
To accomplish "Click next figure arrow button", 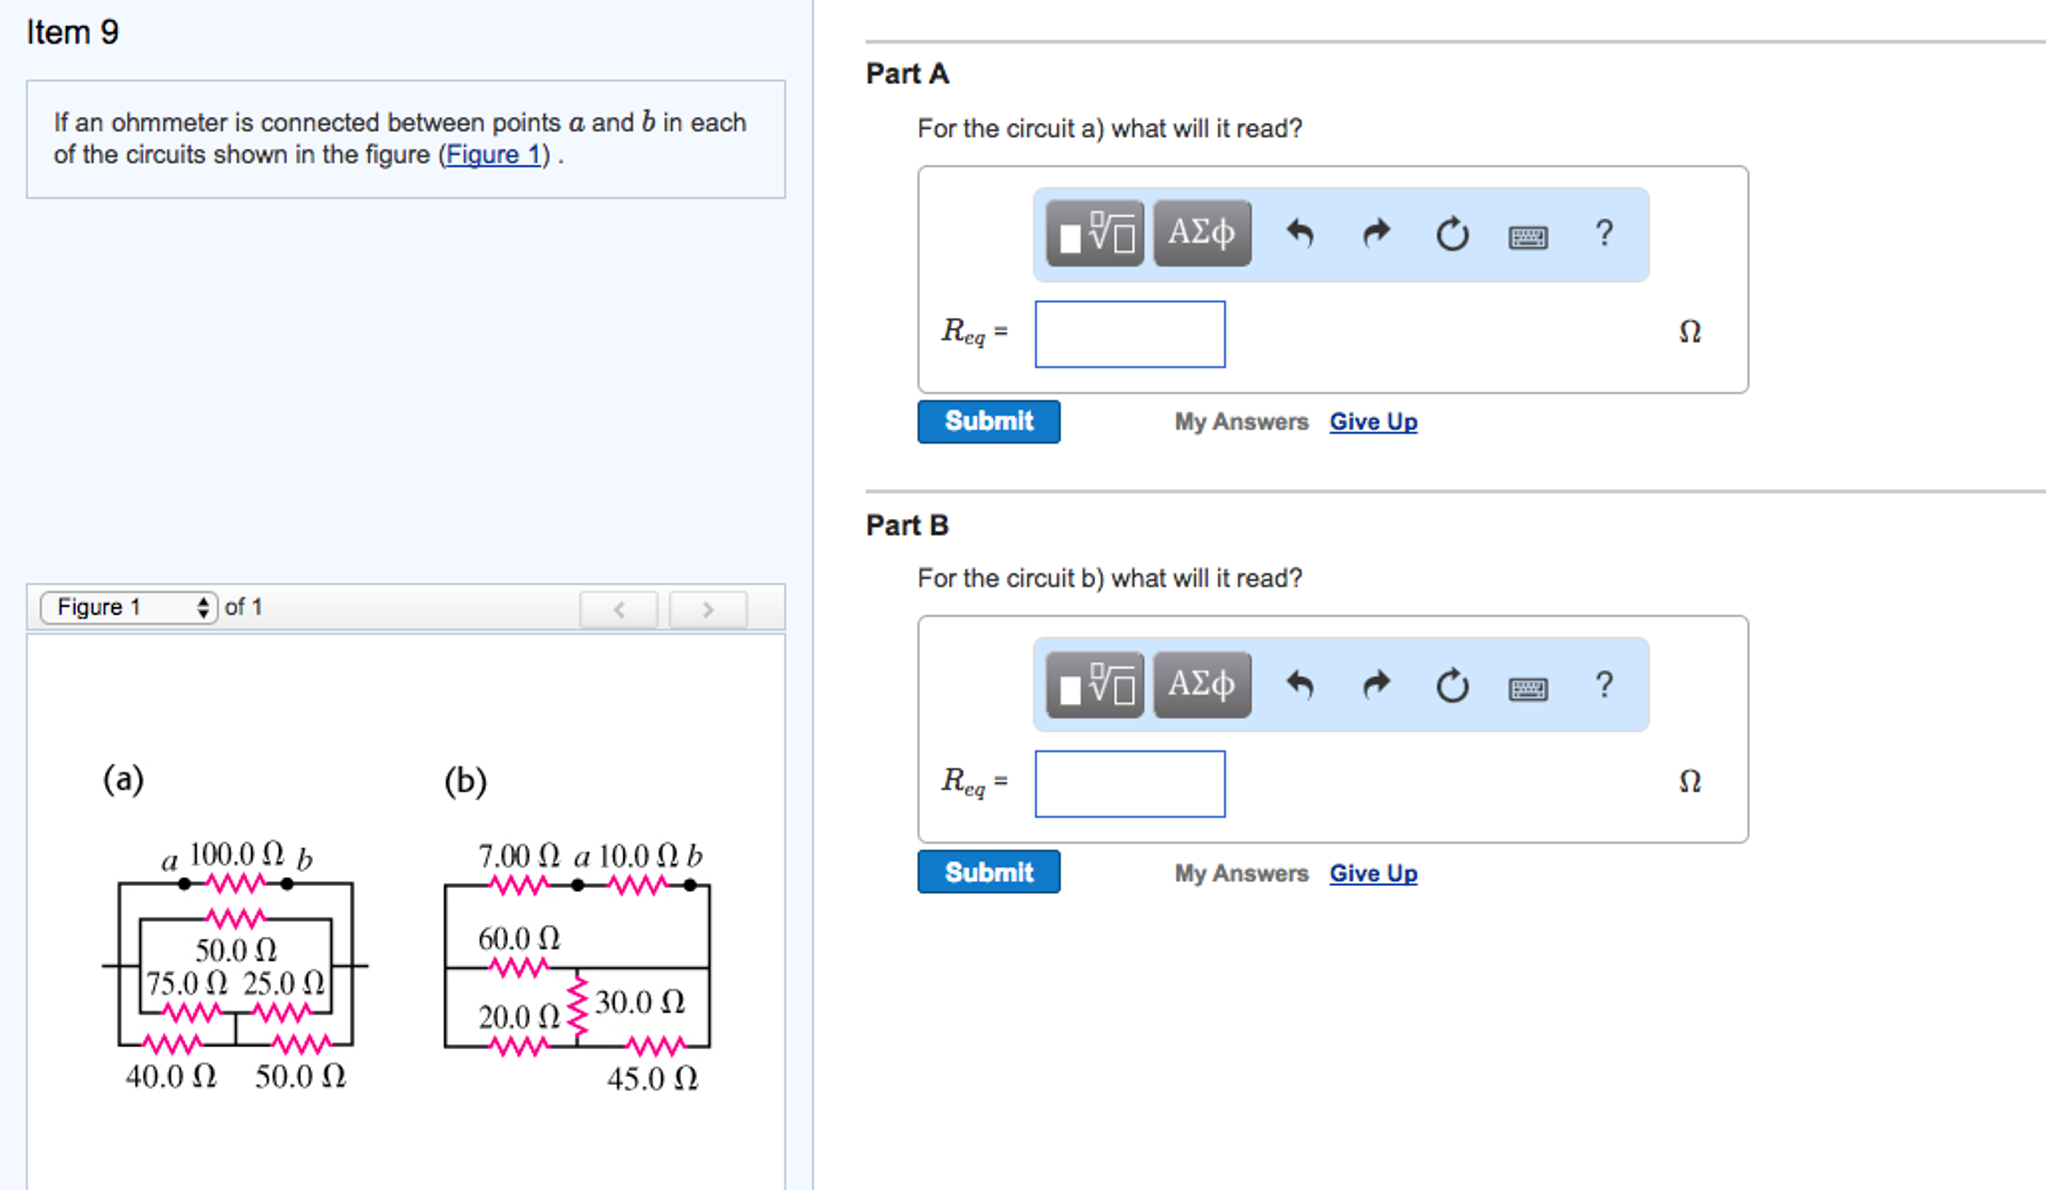I will [x=708, y=609].
